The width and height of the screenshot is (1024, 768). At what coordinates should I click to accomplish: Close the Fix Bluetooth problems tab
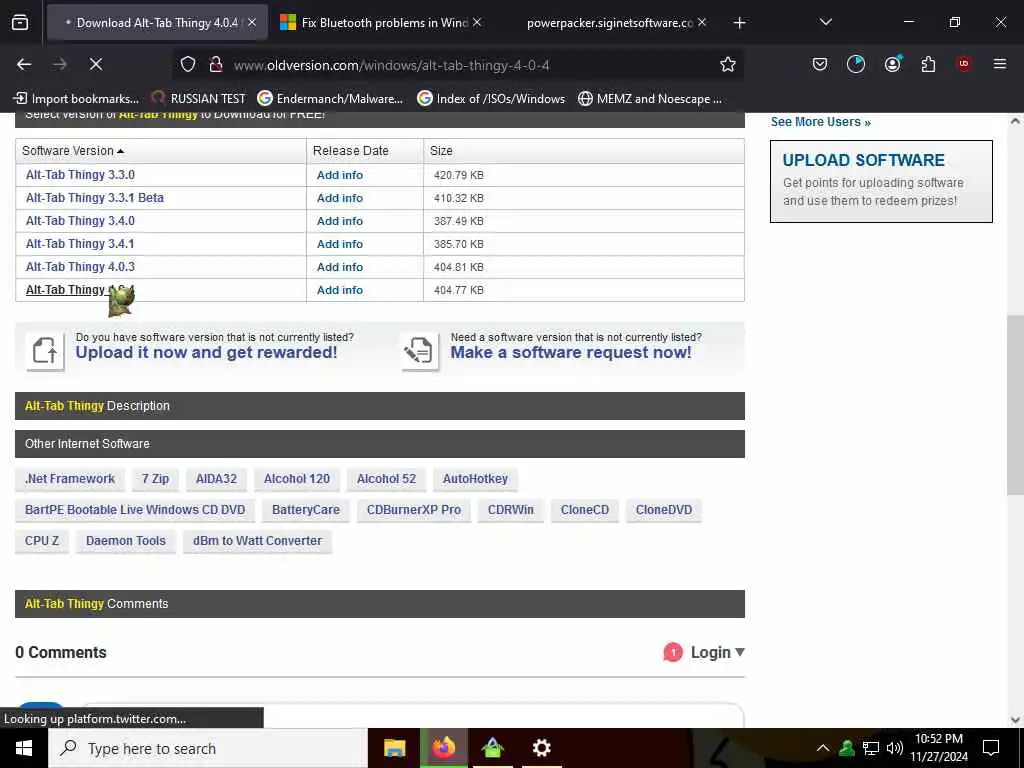477,23
